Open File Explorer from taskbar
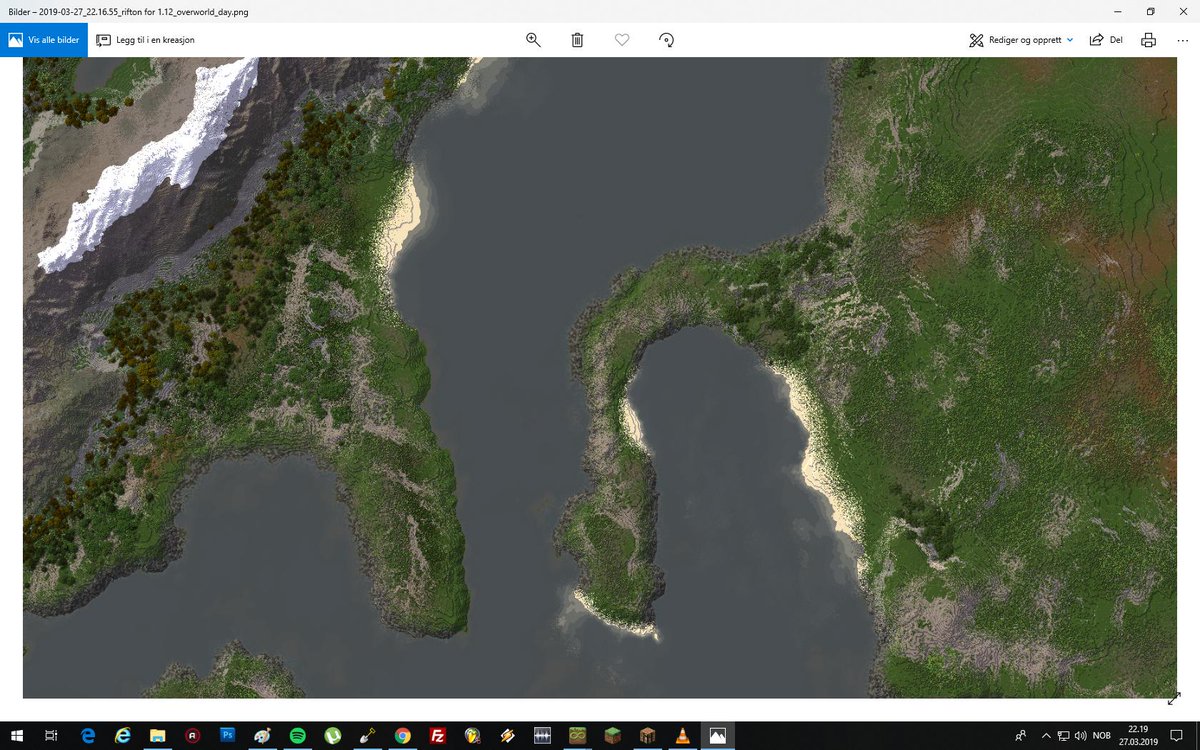Screen dimensions: 1200x750 click(x=158, y=736)
